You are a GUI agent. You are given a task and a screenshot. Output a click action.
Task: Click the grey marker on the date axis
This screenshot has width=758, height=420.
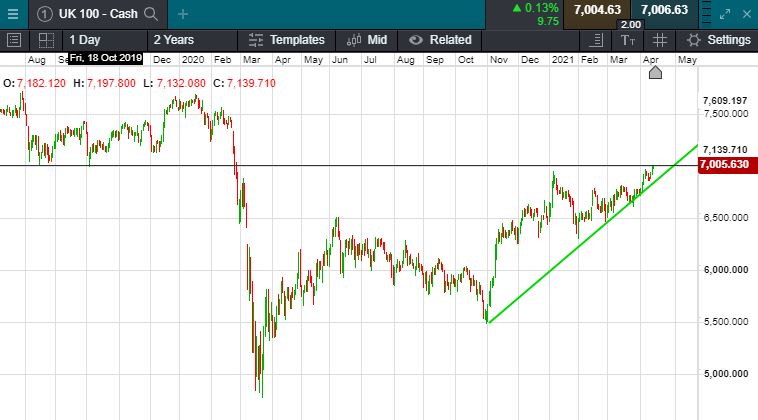tap(656, 73)
